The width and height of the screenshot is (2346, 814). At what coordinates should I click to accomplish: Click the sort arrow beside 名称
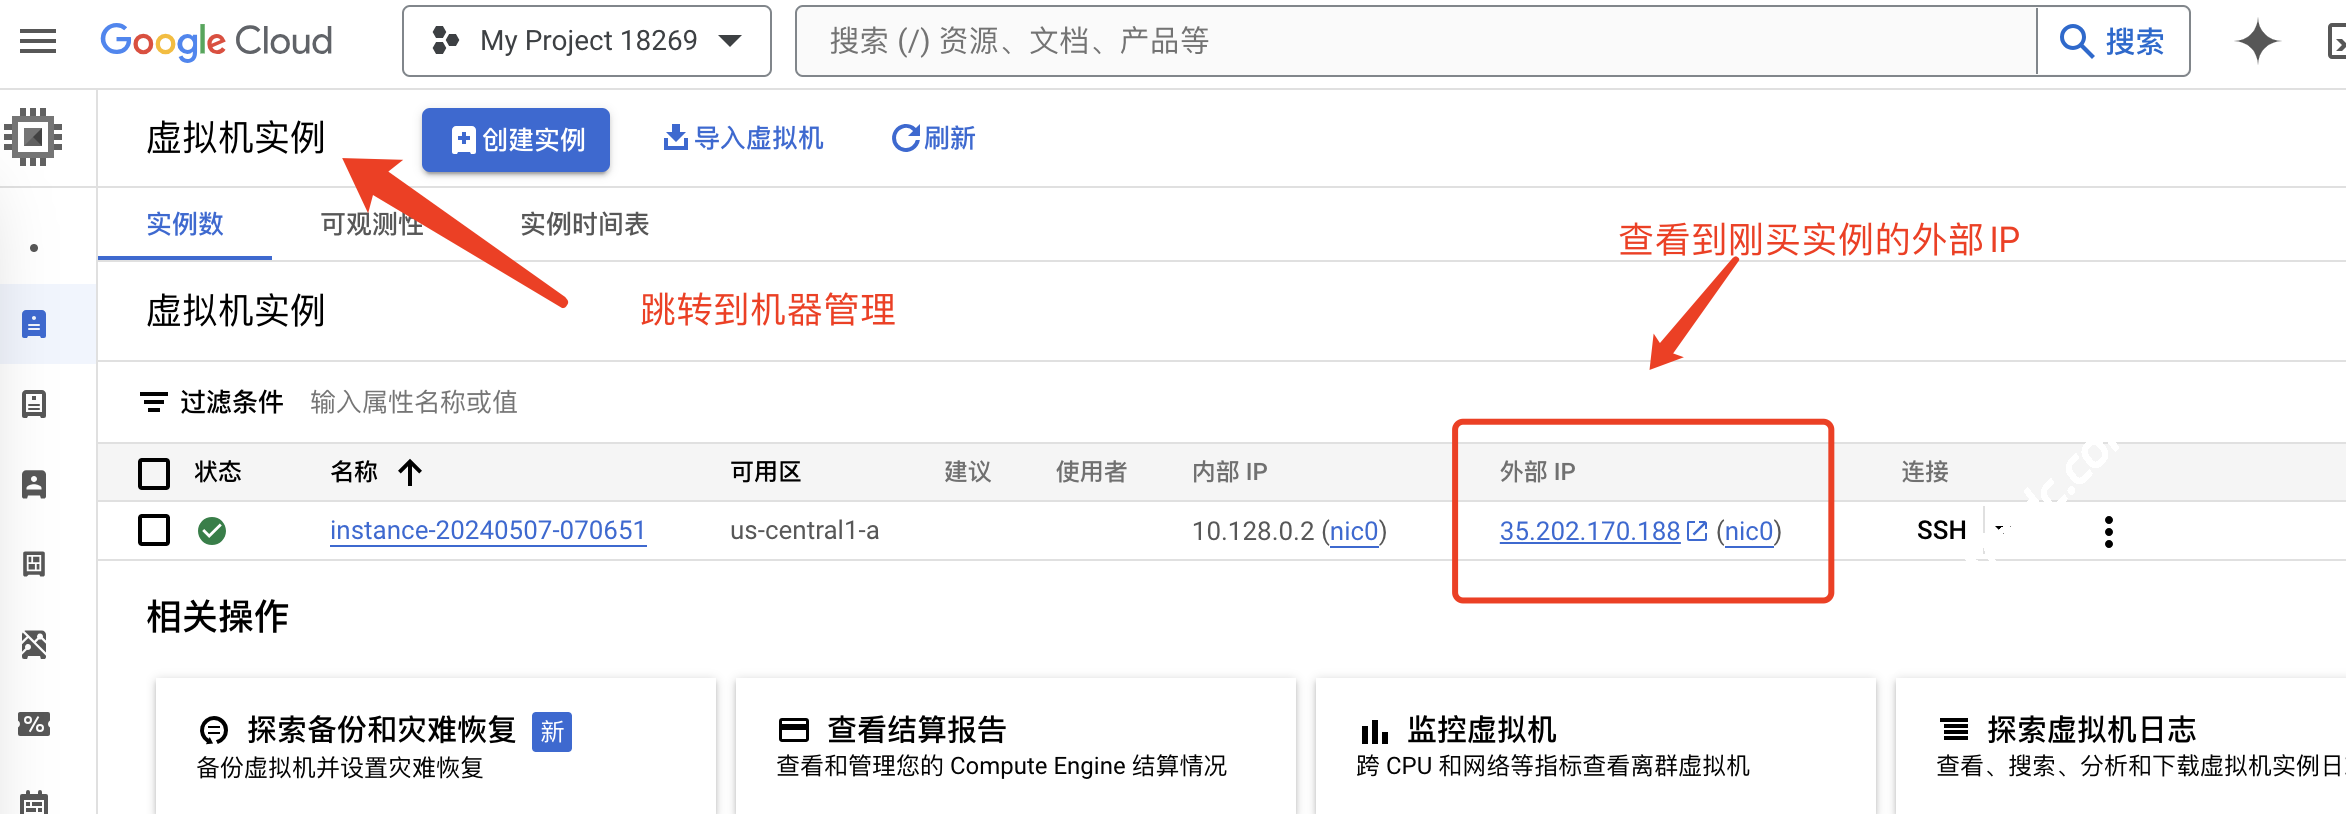click(410, 472)
